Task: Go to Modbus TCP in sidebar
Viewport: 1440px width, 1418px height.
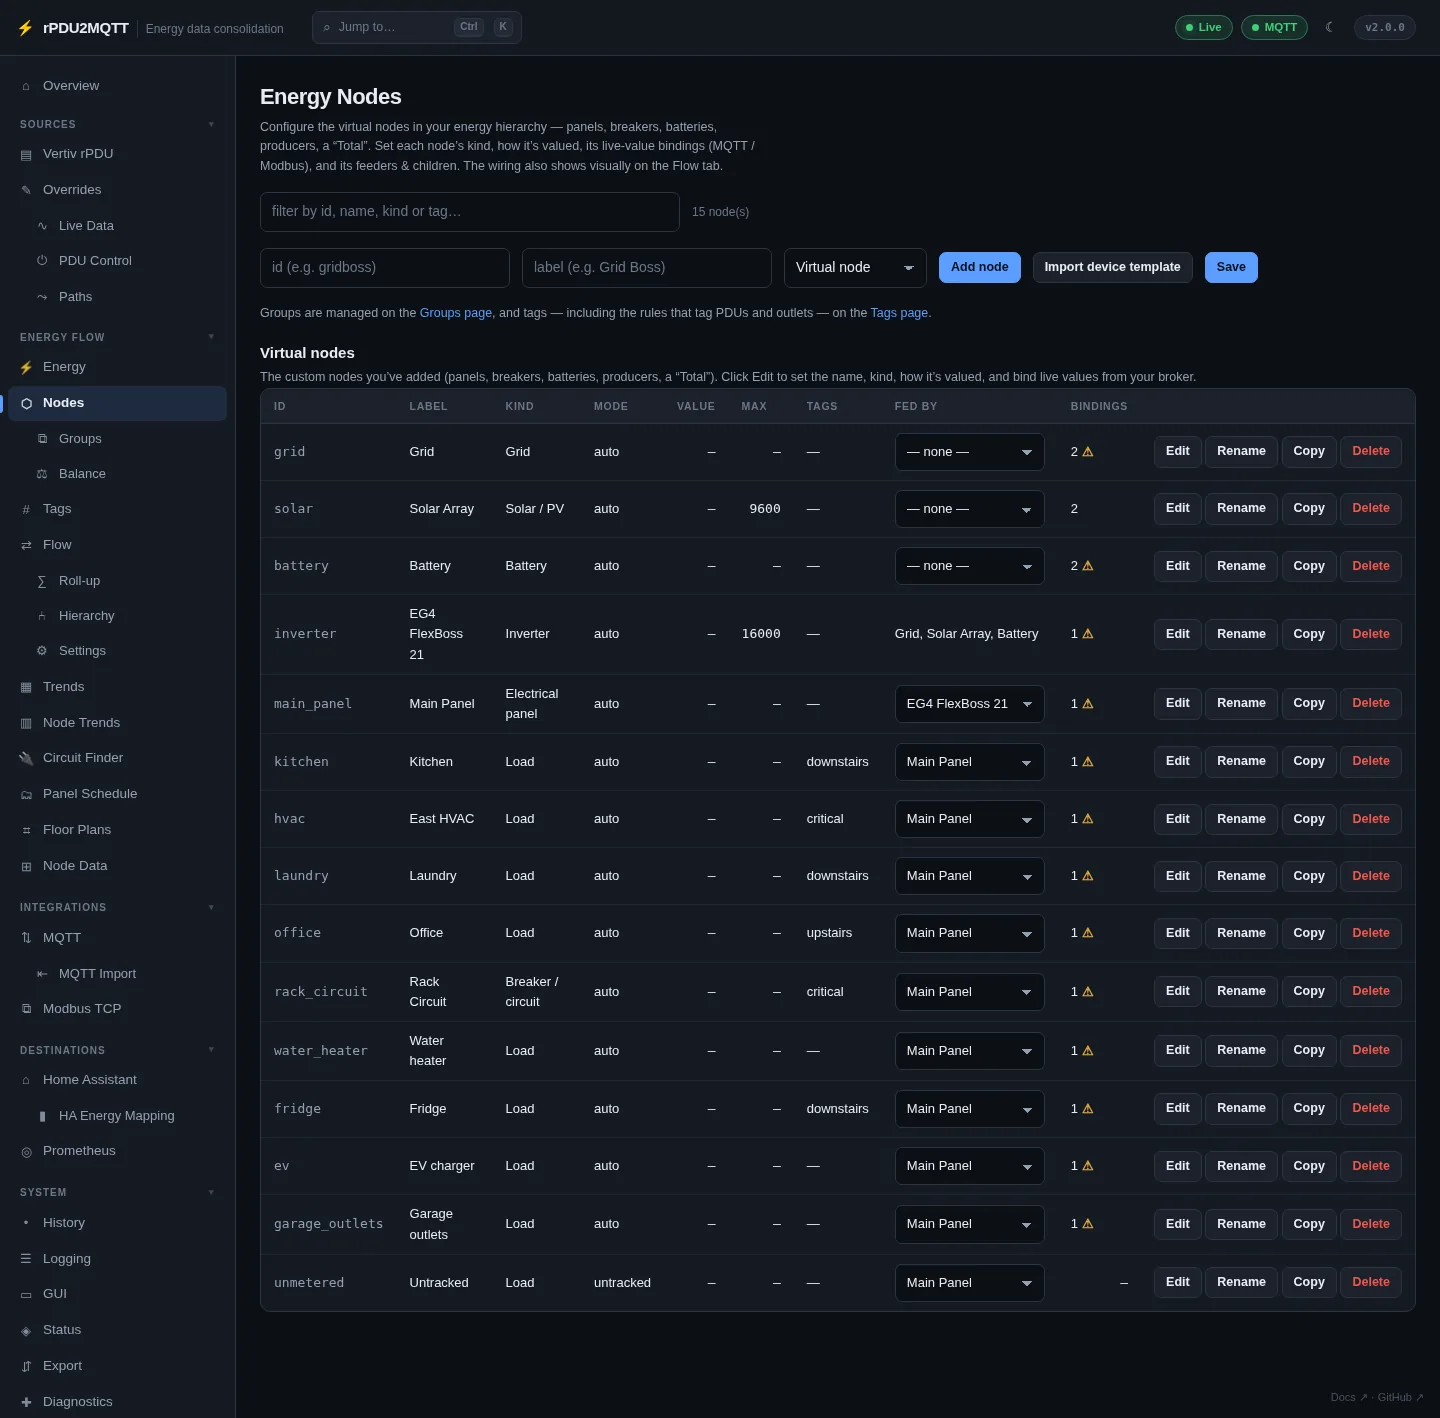Action: (x=118, y=1009)
